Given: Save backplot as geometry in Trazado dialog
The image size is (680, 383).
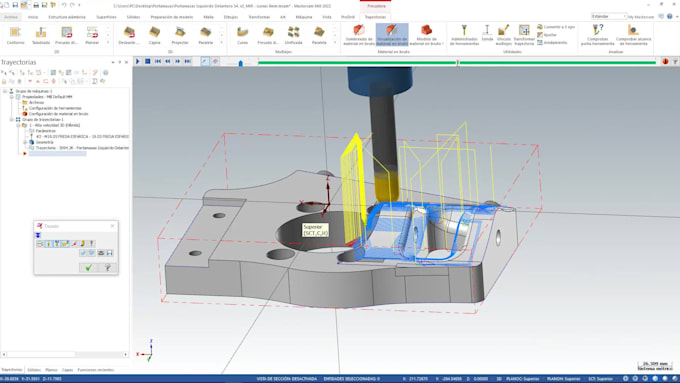Looking at the screenshot, I should 109,253.
